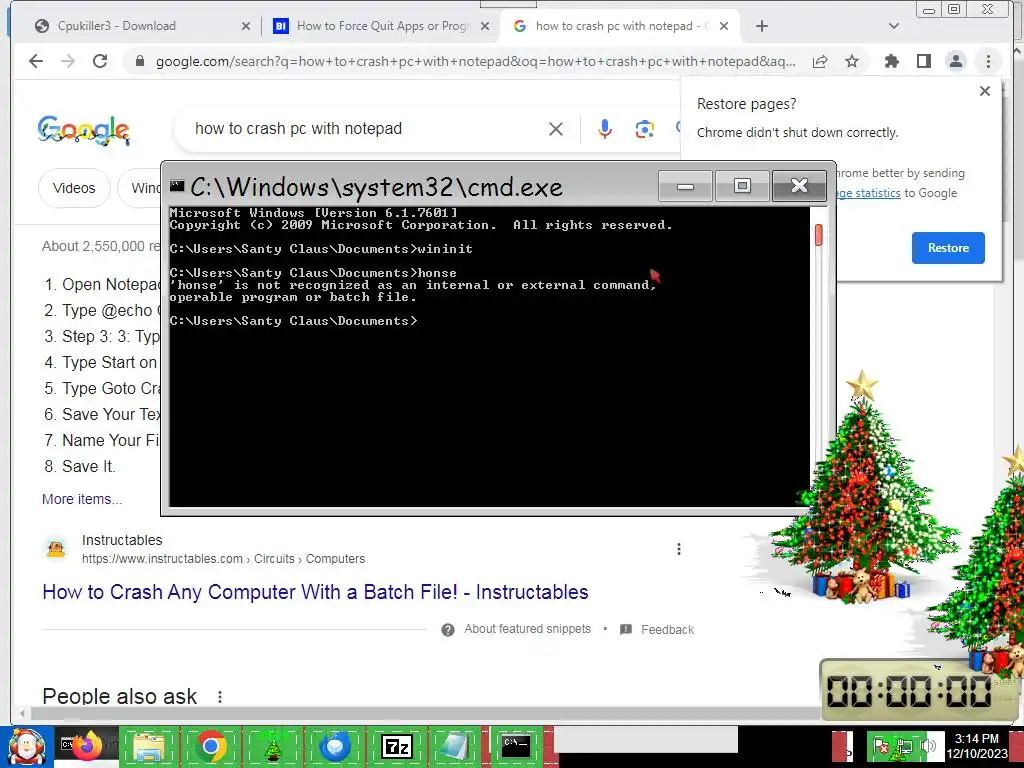
Task: Click the cmd.exe vertical scrollbar thumb
Action: click(819, 235)
